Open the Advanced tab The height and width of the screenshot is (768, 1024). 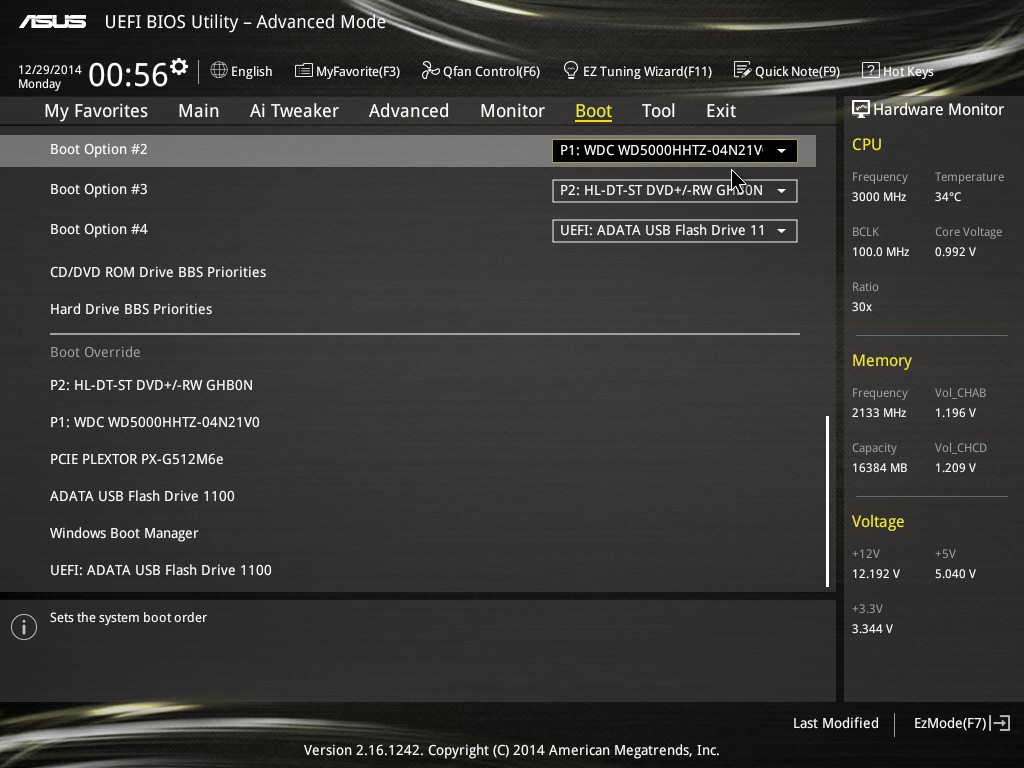click(x=409, y=111)
